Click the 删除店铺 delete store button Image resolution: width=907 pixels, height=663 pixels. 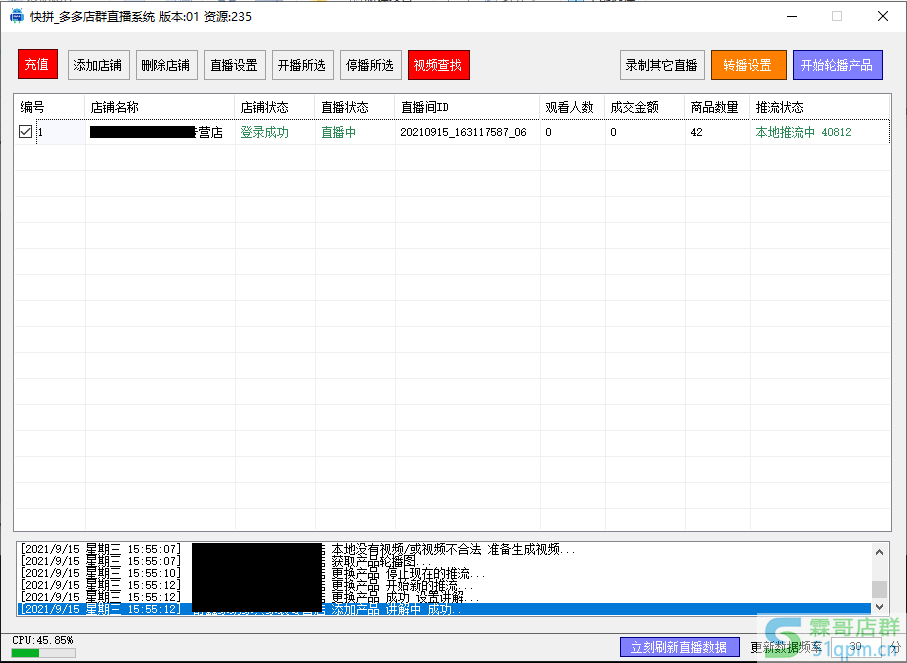click(167, 65)
